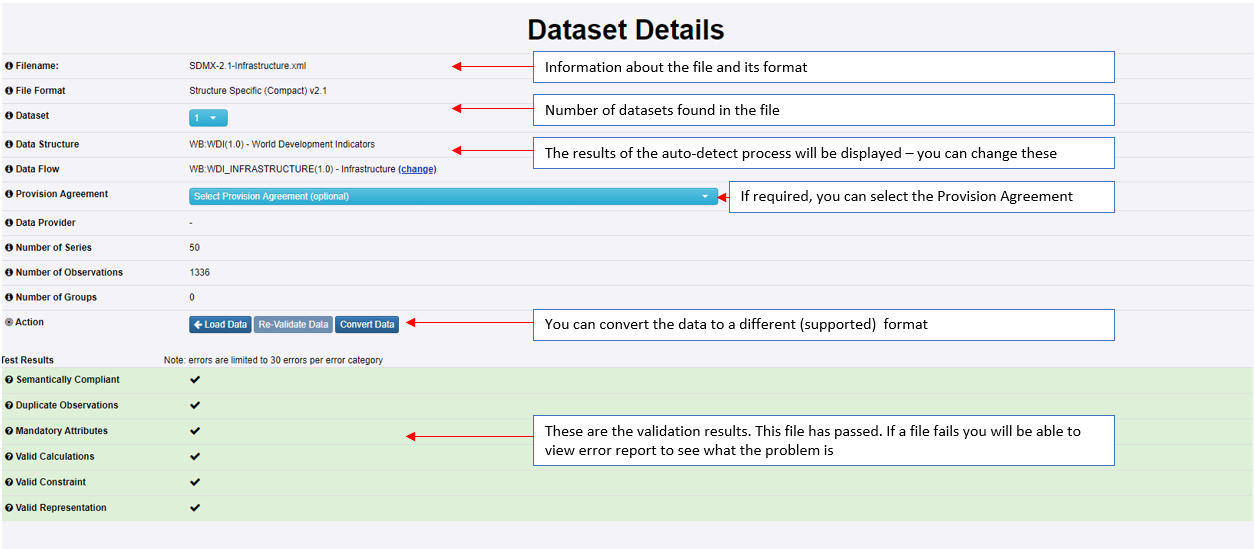Click the icon next to Action label
This screenshot has width=1254, height=549.
(9, 323)
